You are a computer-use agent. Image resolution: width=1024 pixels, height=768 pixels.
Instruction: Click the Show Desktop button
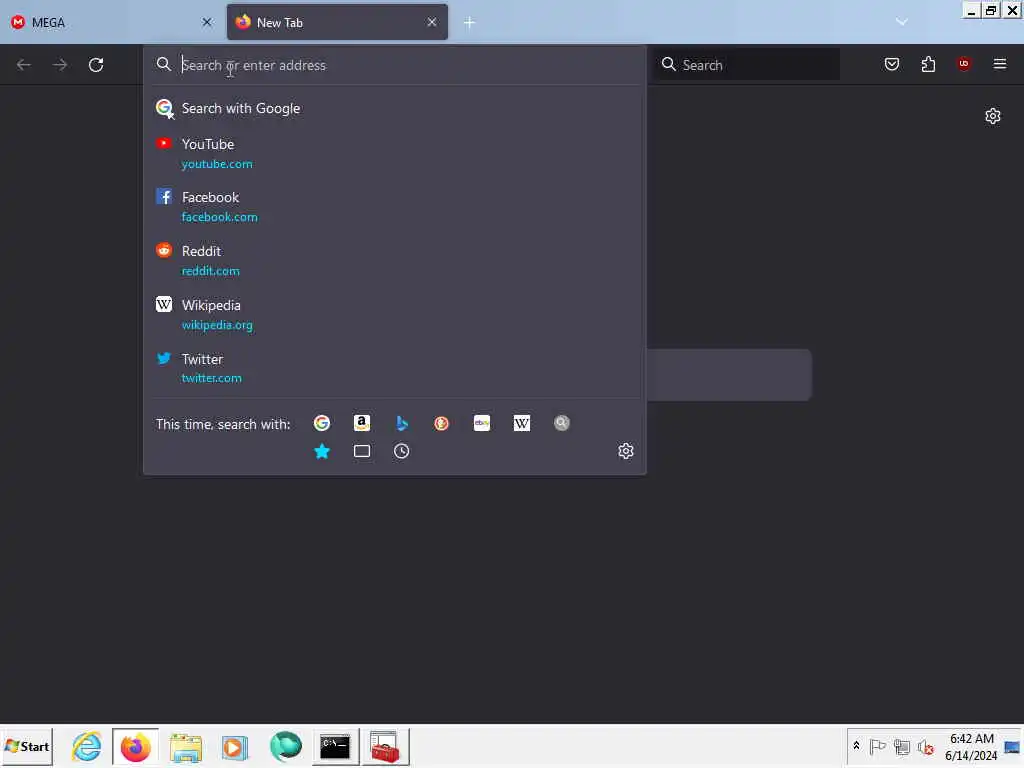coord(1013,746)
